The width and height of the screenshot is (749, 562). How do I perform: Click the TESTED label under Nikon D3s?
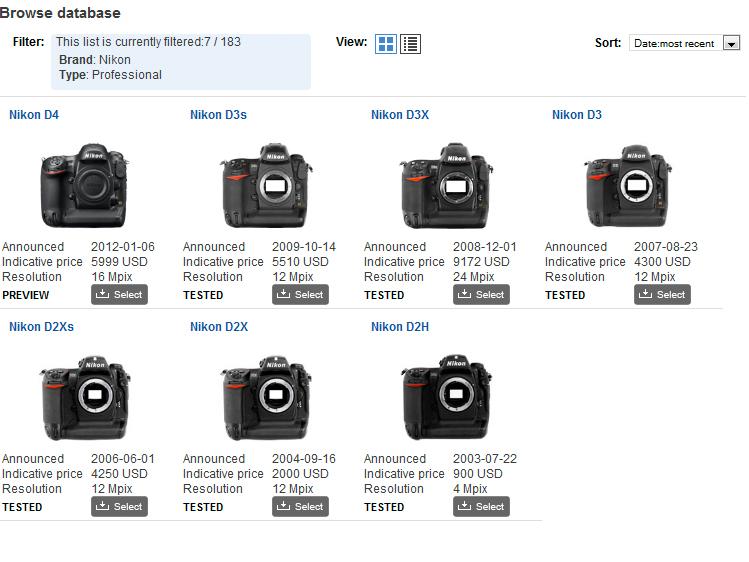point(203,295)
